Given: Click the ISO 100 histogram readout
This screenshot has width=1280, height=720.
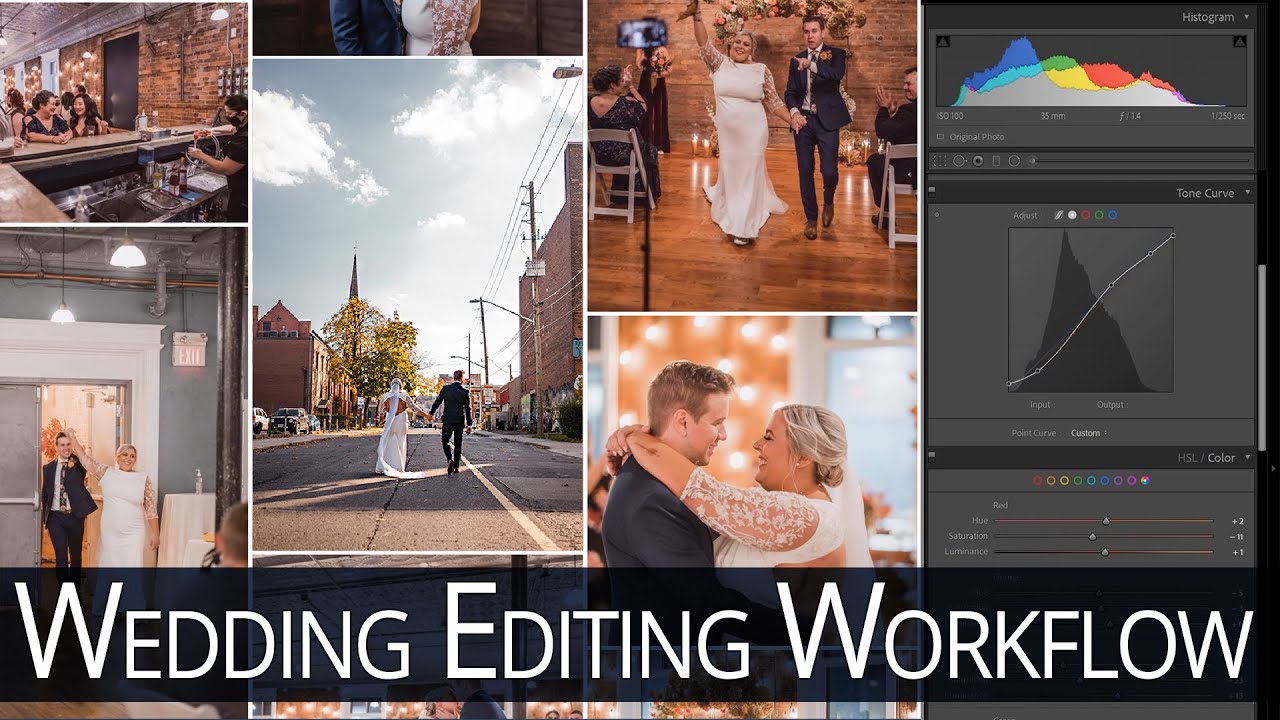Looking at the screenshot, I should click(x=951, y=116).
